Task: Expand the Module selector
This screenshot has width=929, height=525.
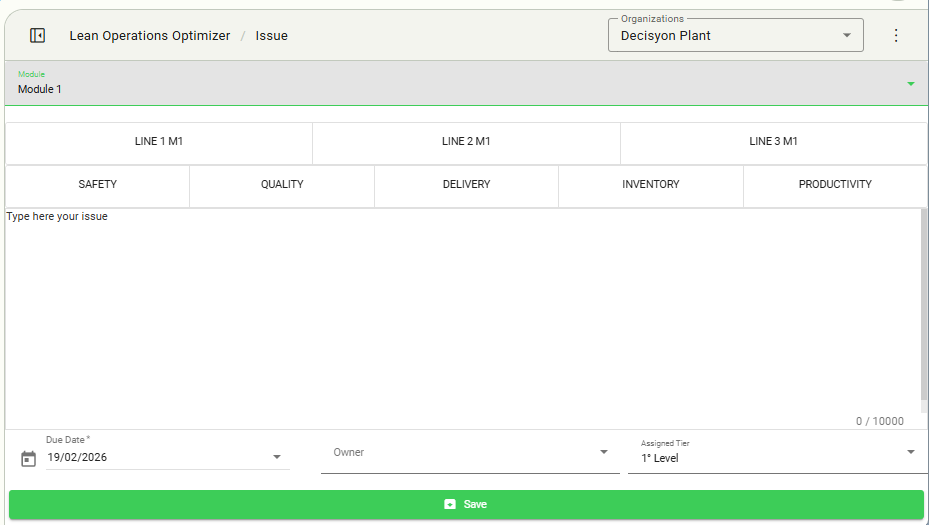Action: coord(464,84)
